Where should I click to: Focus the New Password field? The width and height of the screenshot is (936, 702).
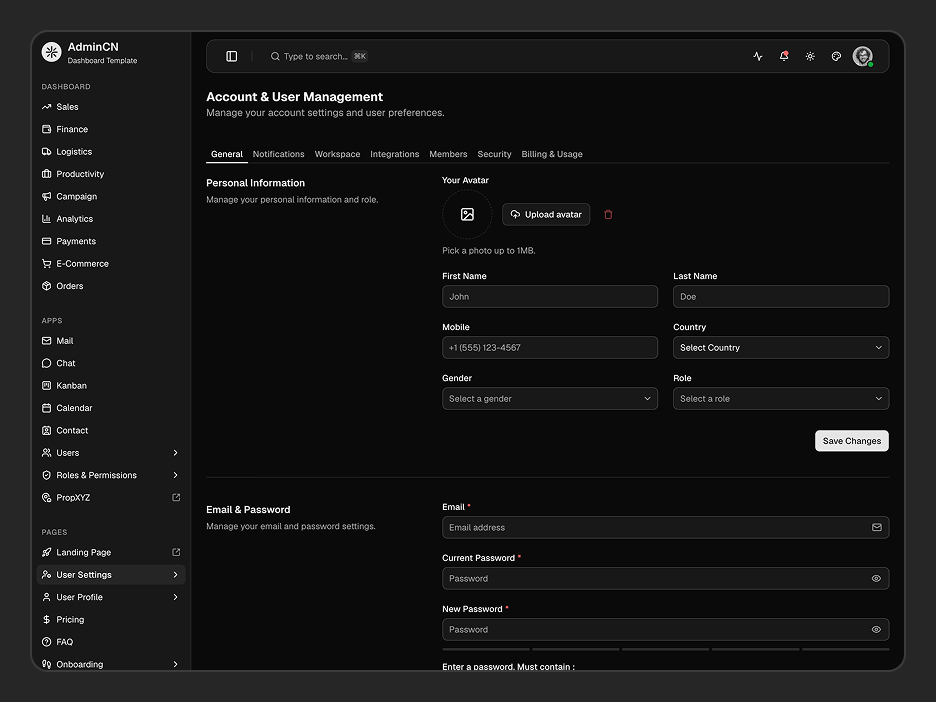[666, 629]
